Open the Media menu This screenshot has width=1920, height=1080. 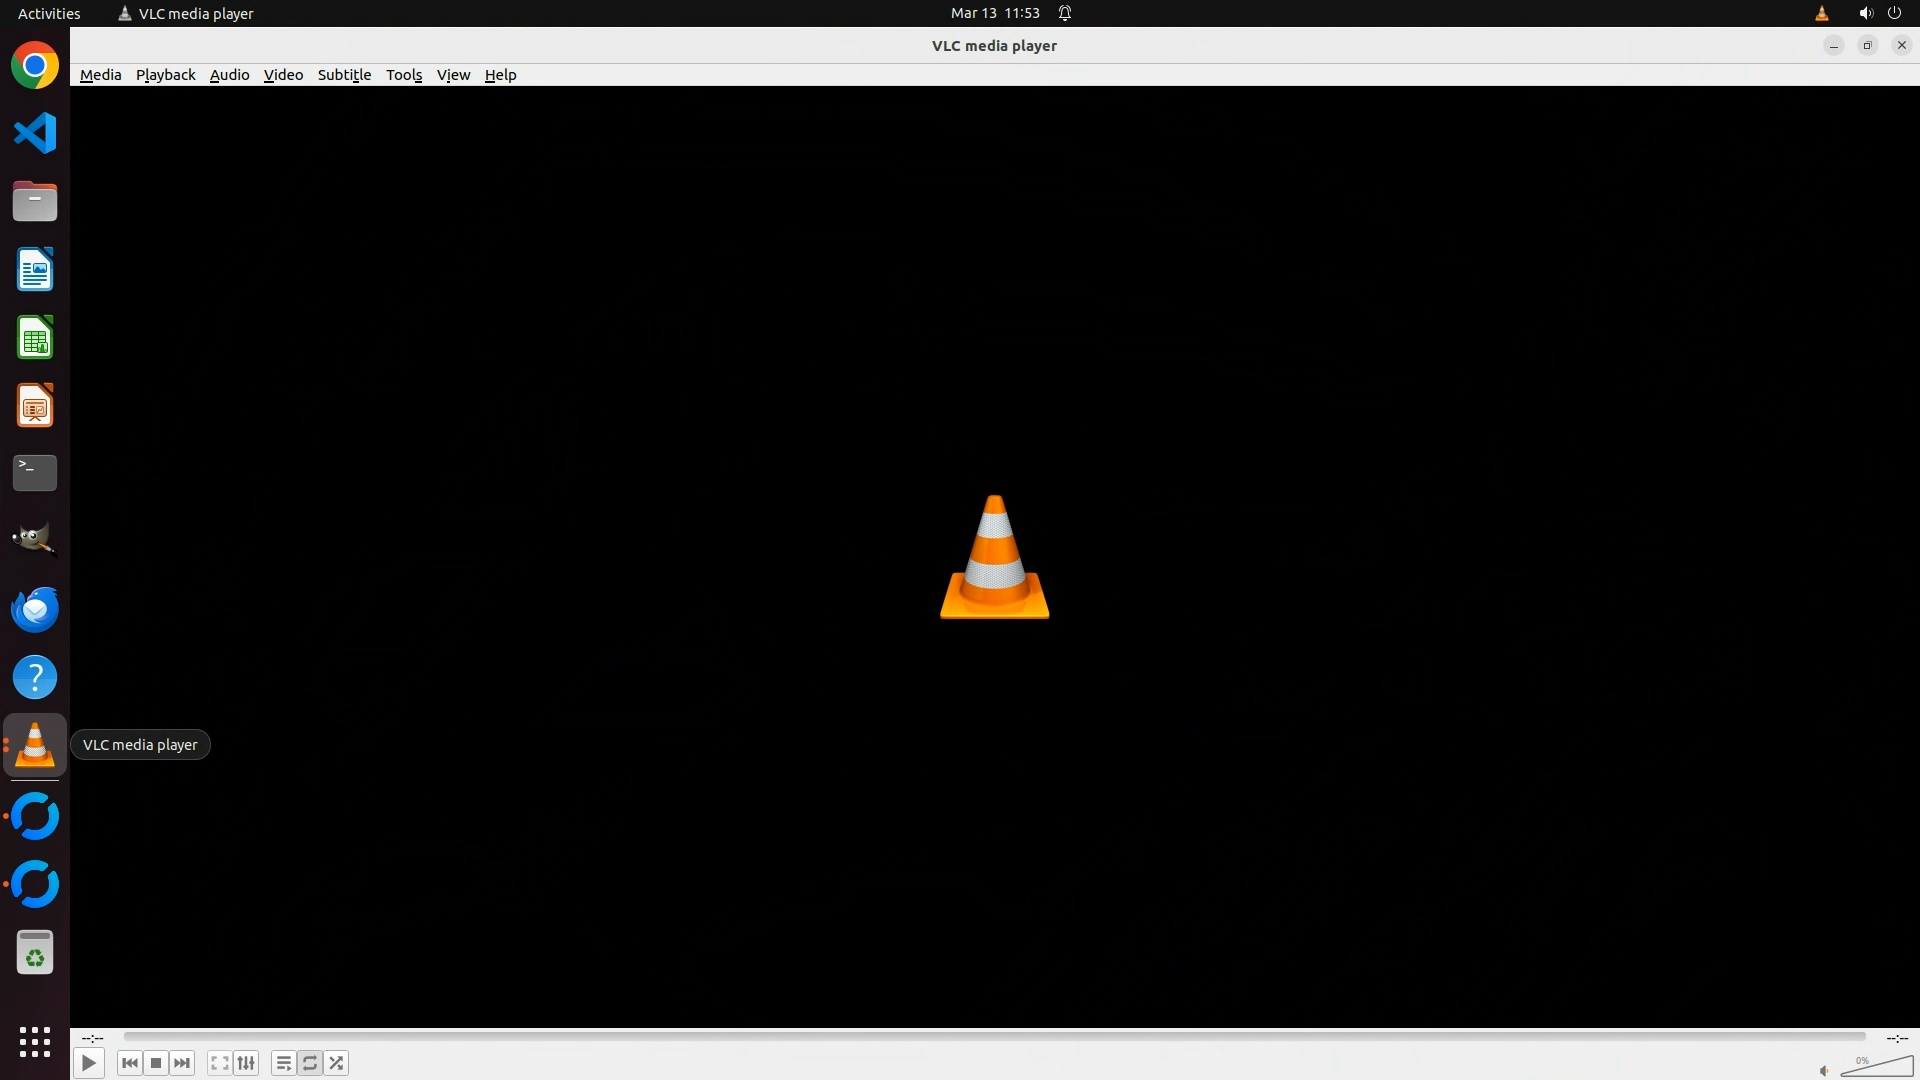pyautogui.click(x=100, y=75)
